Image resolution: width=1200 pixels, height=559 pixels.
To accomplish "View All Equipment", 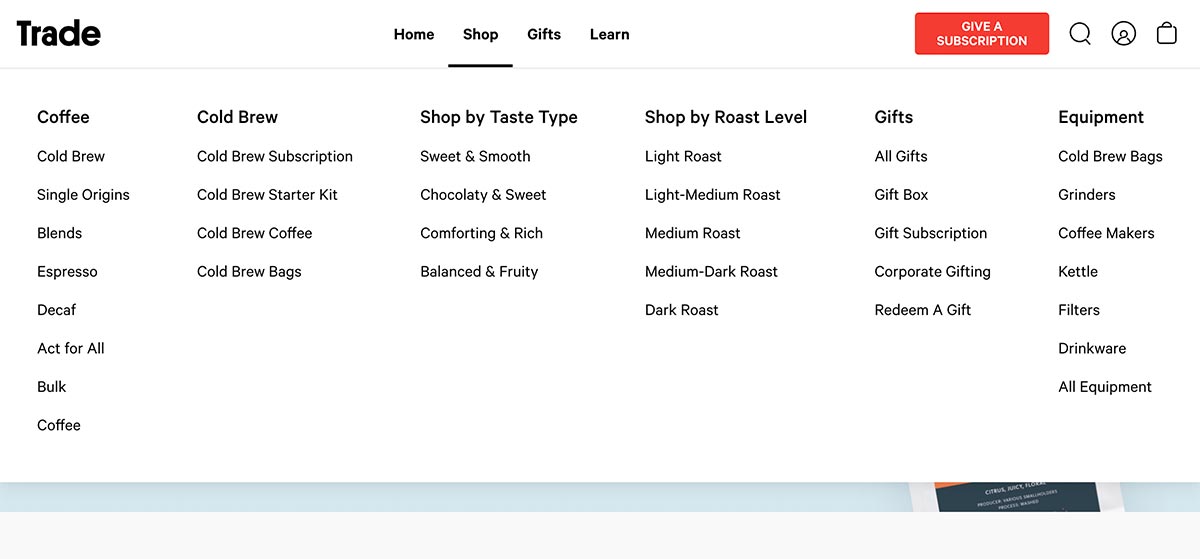I will [1105, 387].
